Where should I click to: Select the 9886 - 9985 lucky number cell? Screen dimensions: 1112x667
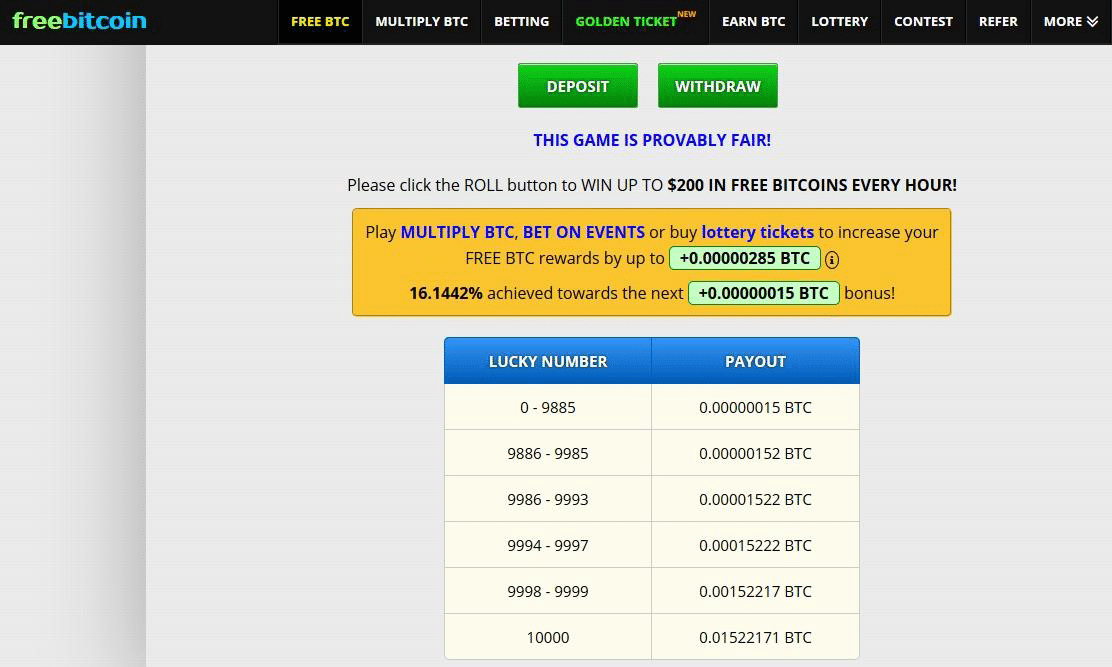(547, 453)
